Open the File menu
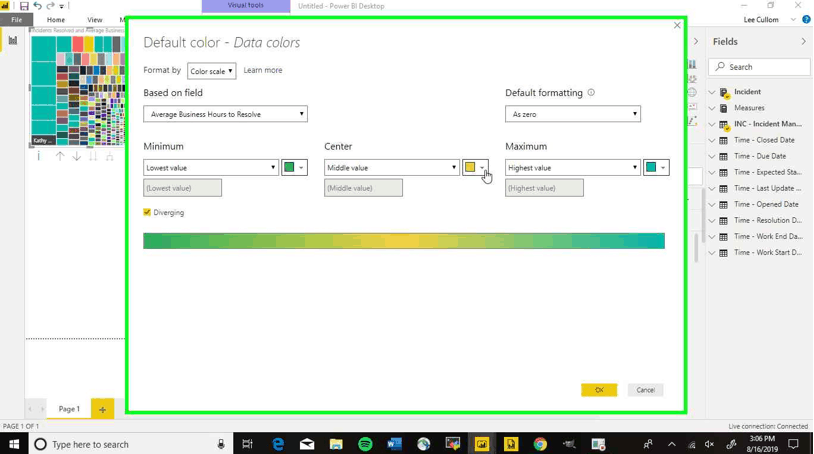This screenshot has width=814, height=454. click(x=17, y=20)
